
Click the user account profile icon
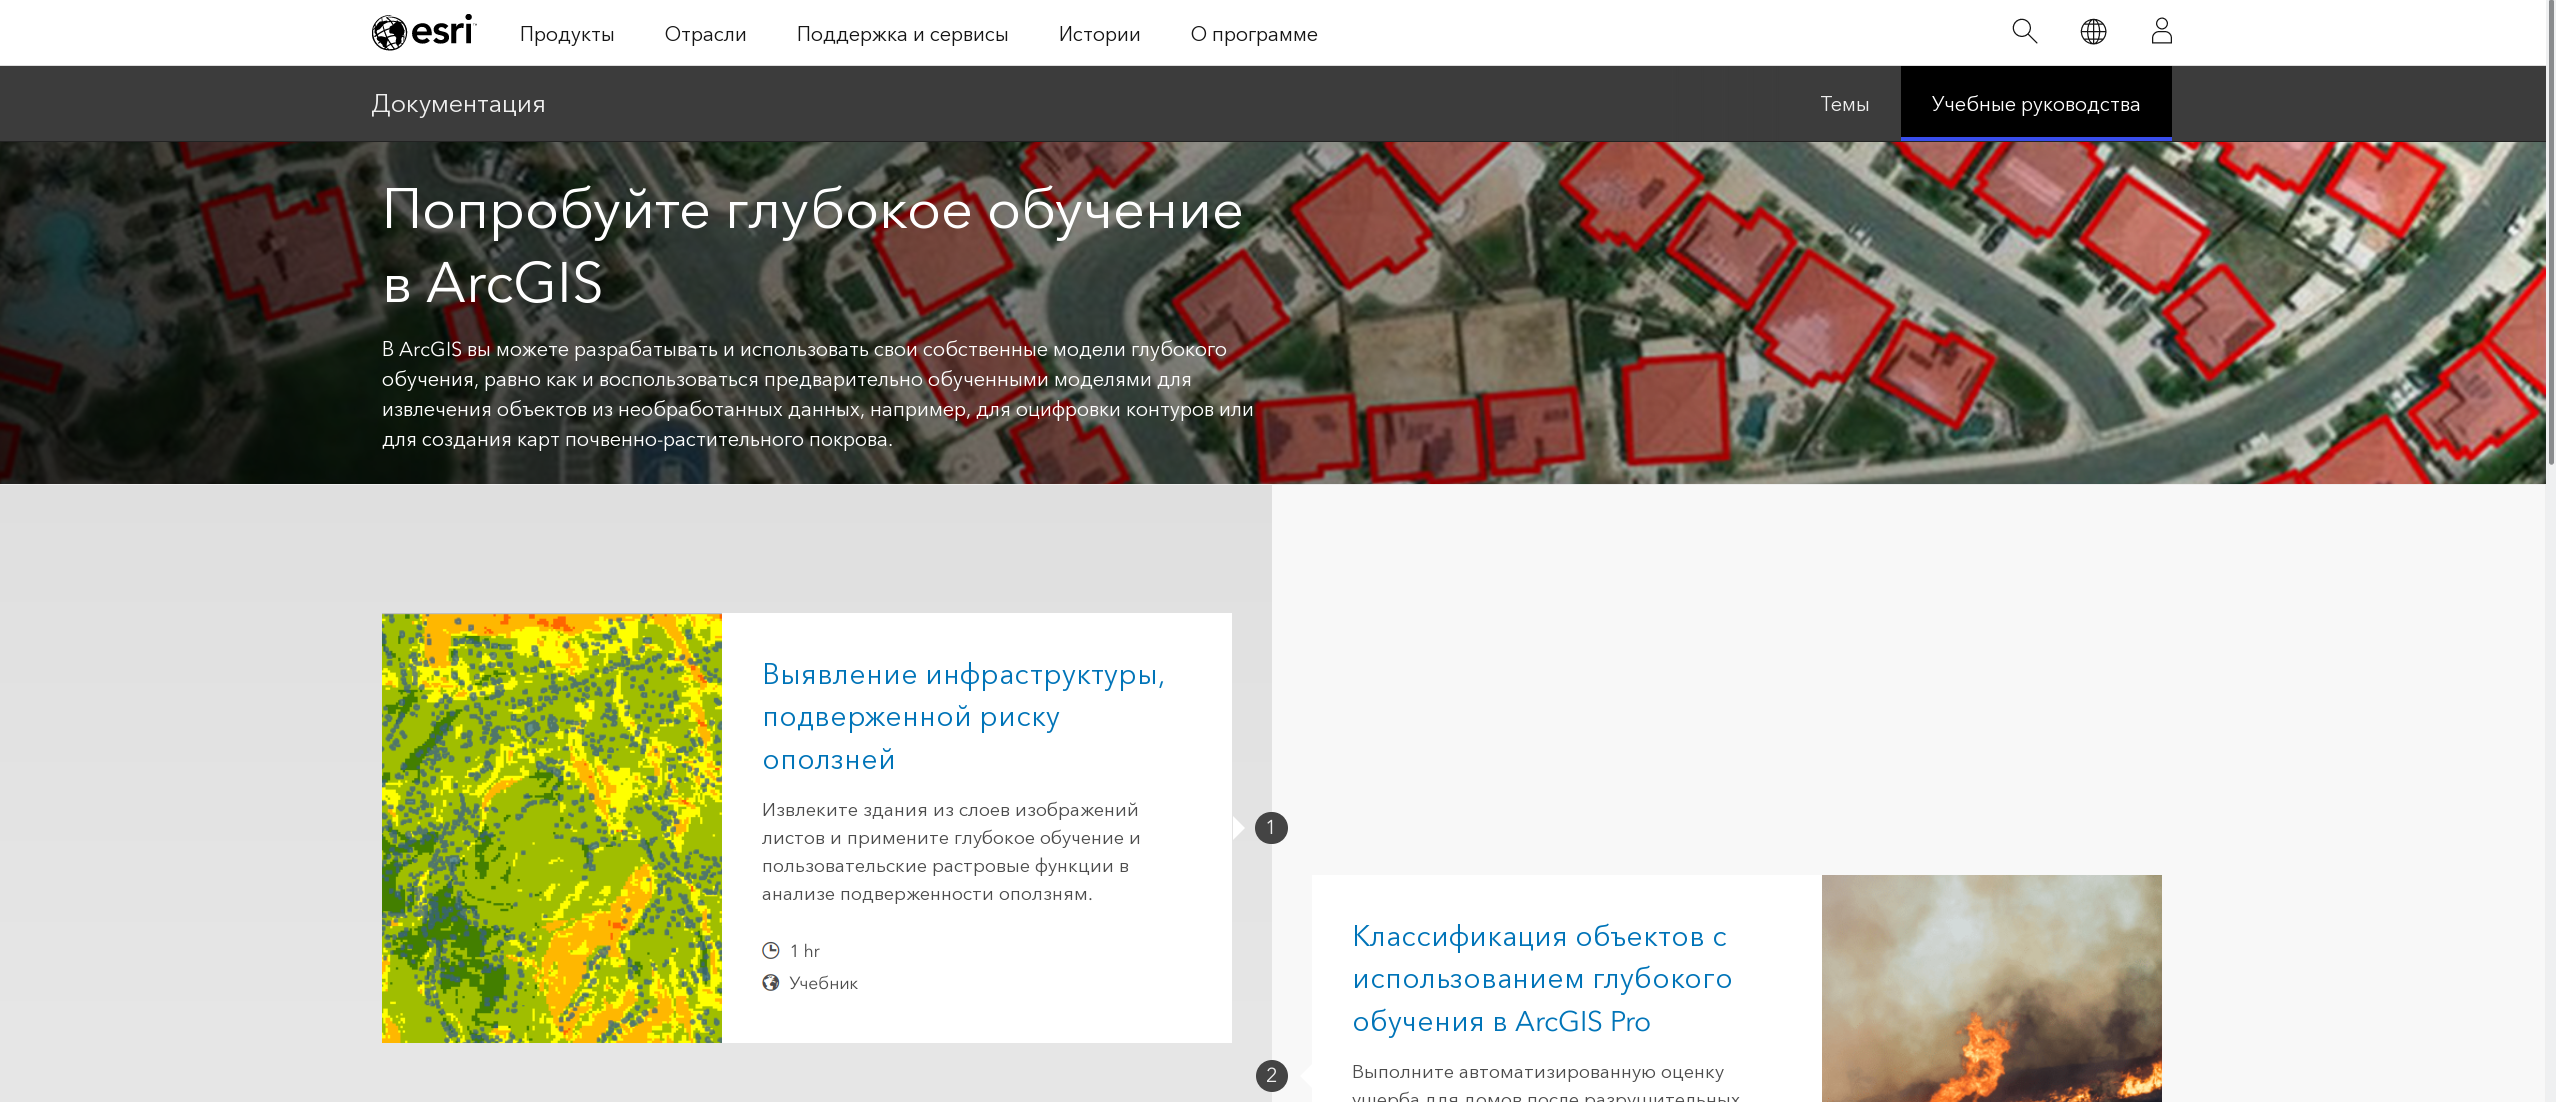click(x=2161, y=32)
